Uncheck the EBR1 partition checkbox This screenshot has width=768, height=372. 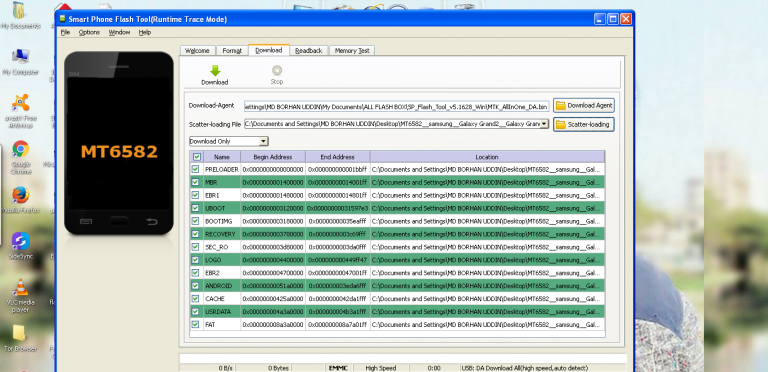click(x=195, y=195)
